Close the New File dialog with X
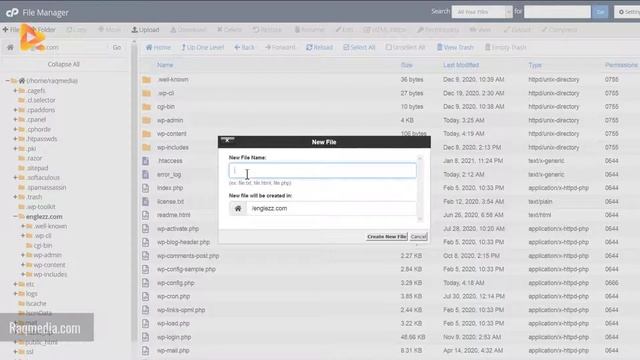The image size is (640, 360). [227, 140]
